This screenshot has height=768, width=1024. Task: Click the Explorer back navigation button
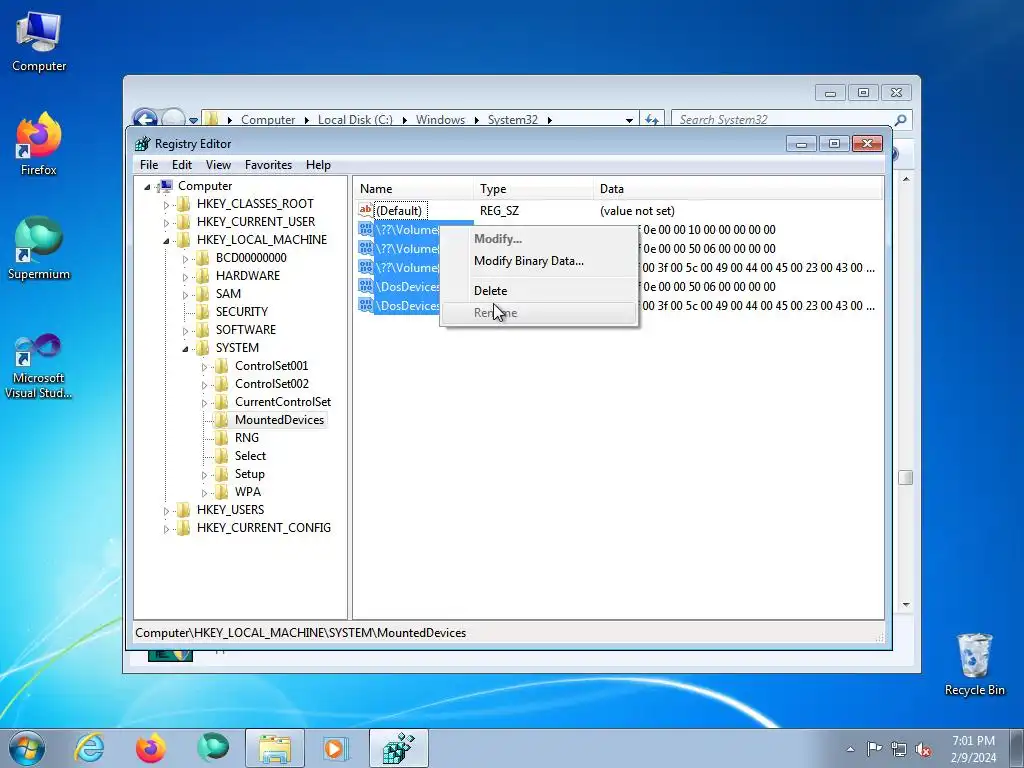tap(144, 119)
